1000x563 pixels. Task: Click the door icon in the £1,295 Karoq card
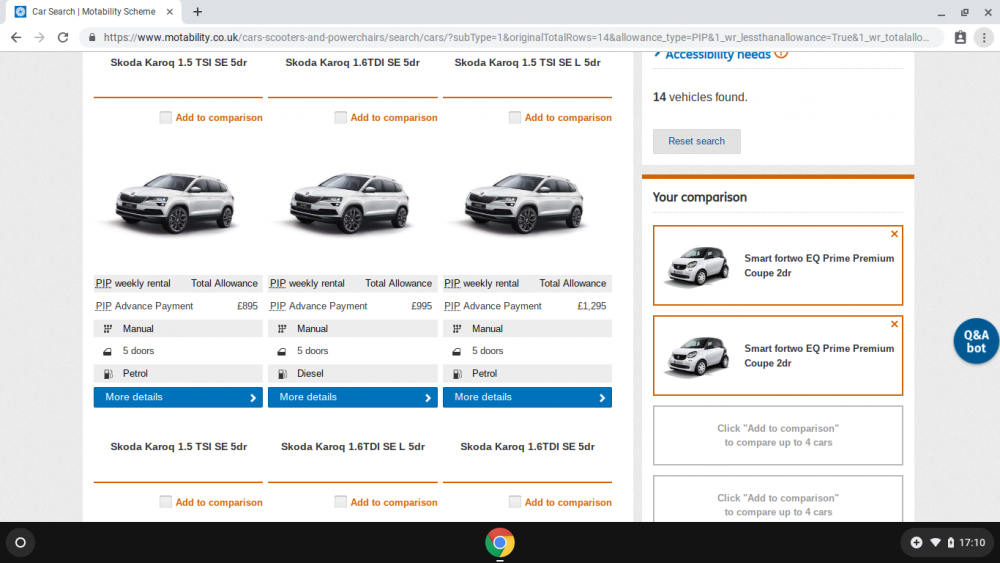[x=457, y=351]
